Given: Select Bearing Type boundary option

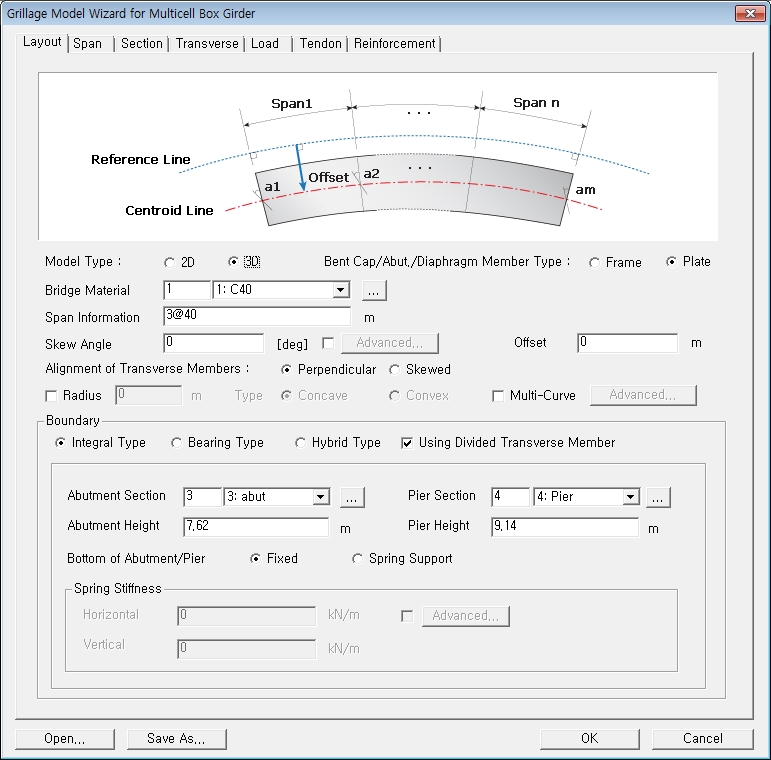Looking at the screenshot, I should [177, 443].
